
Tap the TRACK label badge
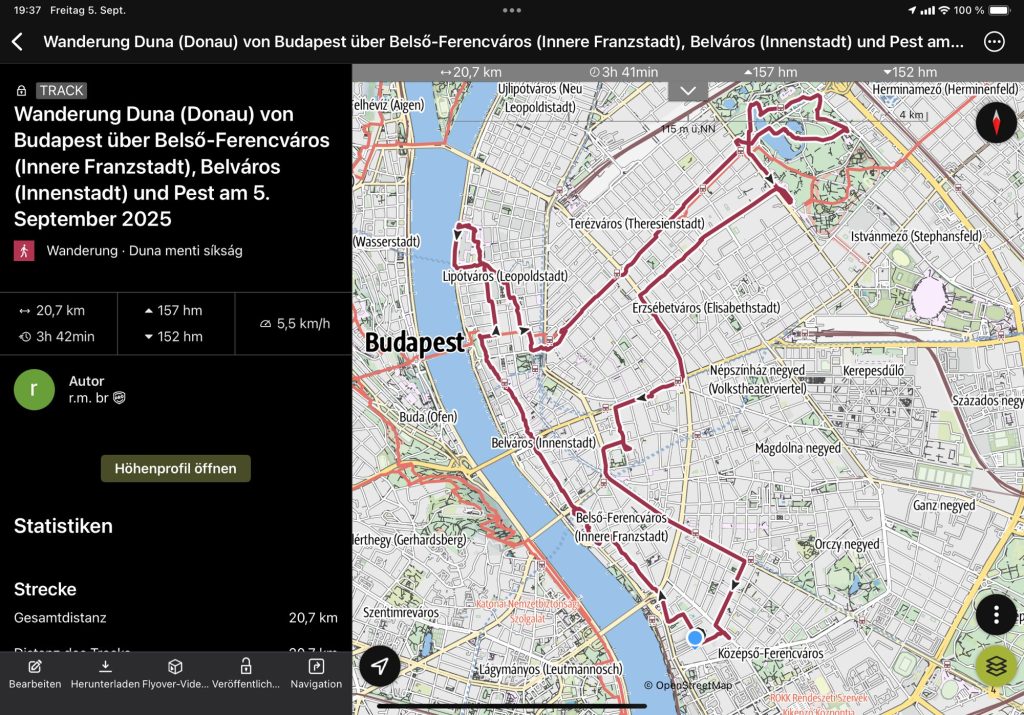pyautogui.click(x=61, y=90)
